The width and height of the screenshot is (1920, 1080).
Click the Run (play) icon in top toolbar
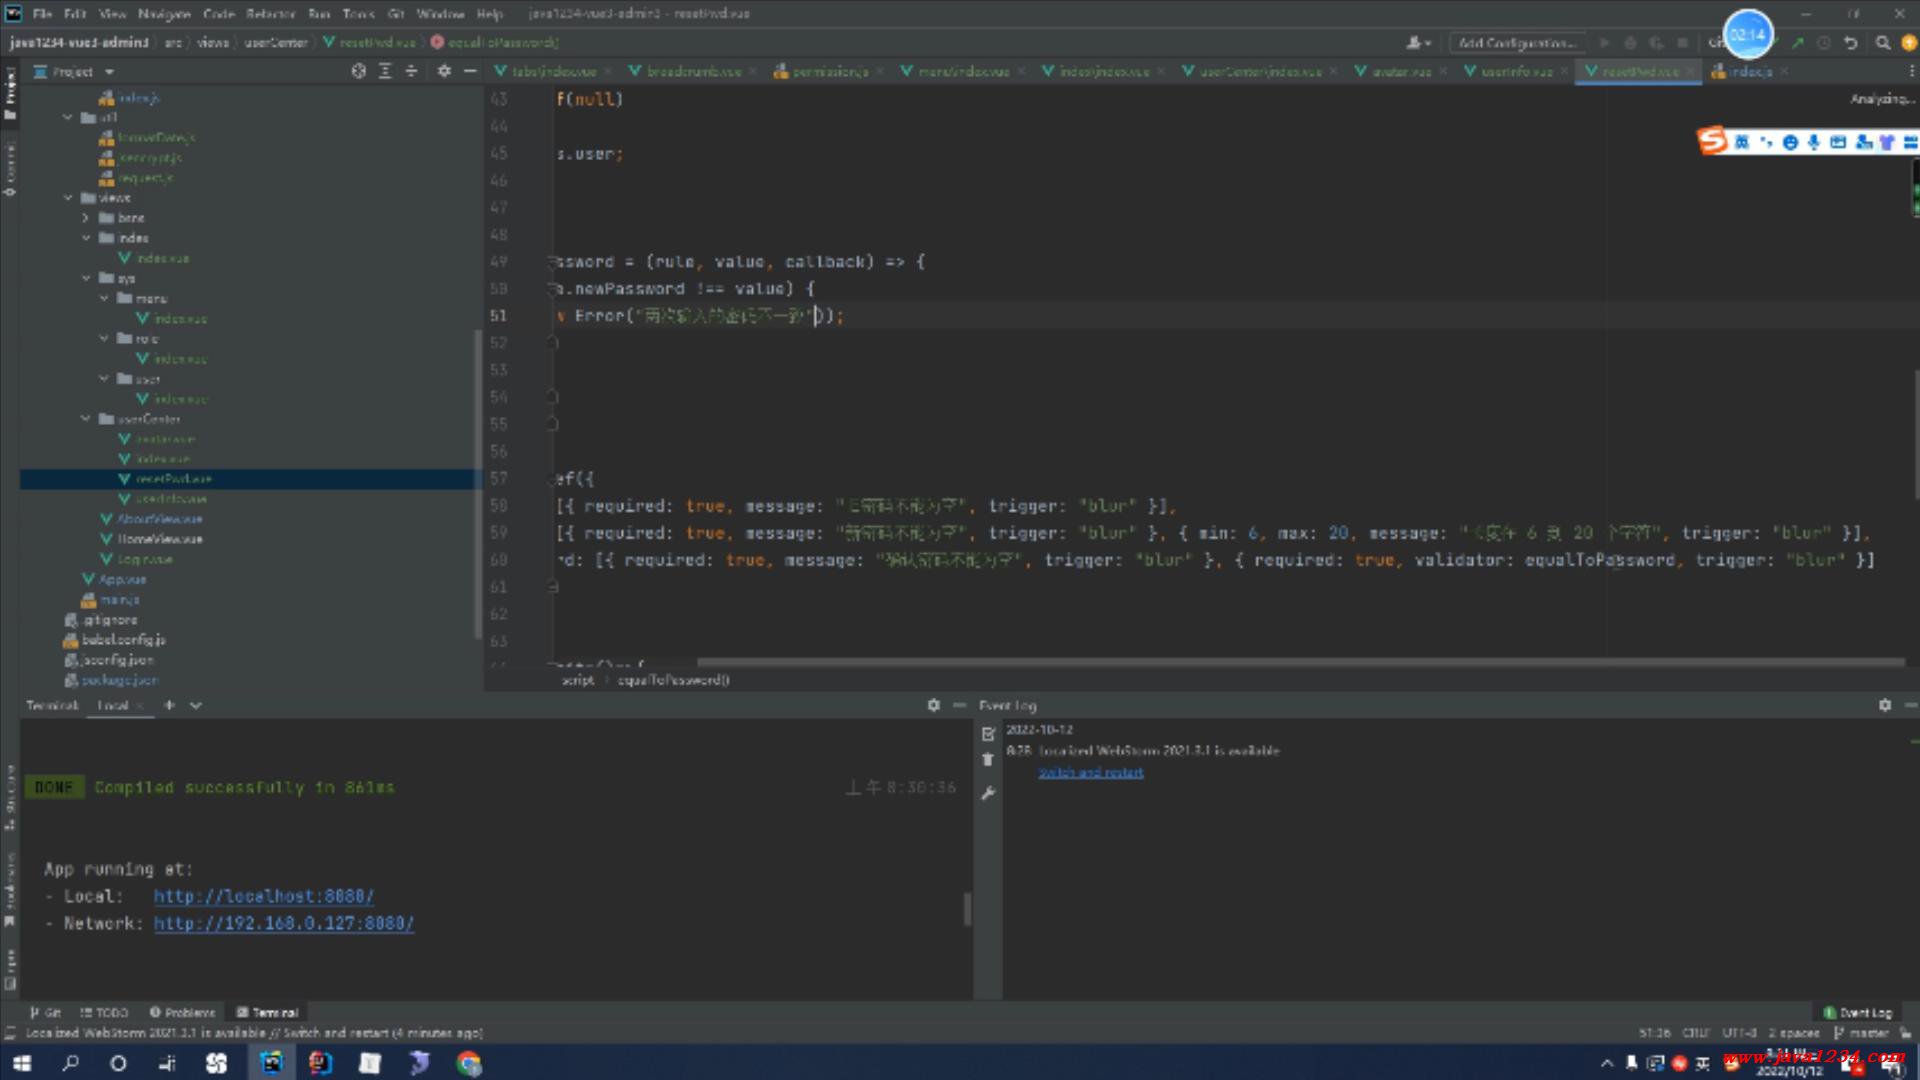pos(1604,43)
